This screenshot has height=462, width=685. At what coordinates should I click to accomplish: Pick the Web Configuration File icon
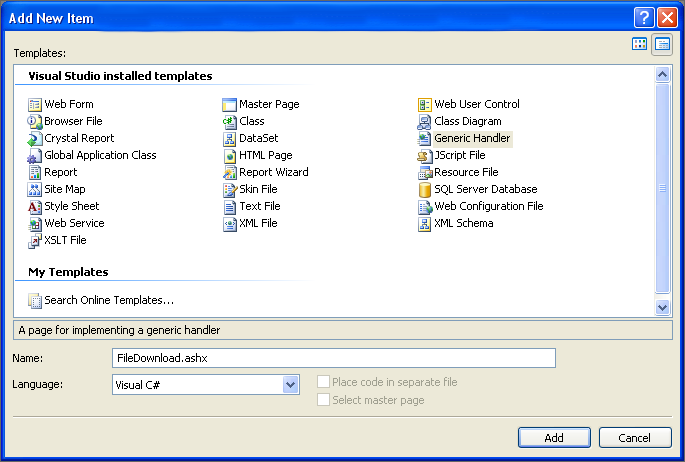tap(424, 207)
